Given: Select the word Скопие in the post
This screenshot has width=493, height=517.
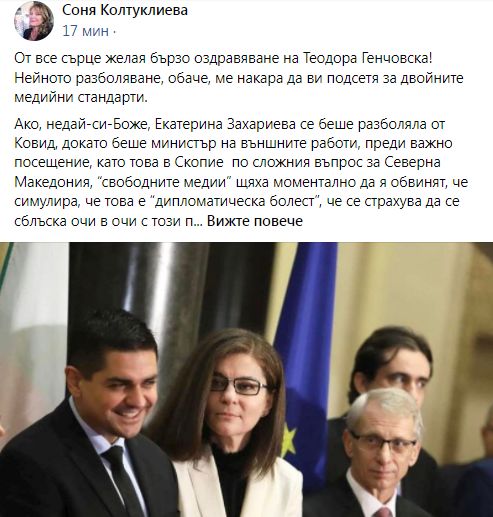Looking at the screenshot, I should (x=199, y=163).
